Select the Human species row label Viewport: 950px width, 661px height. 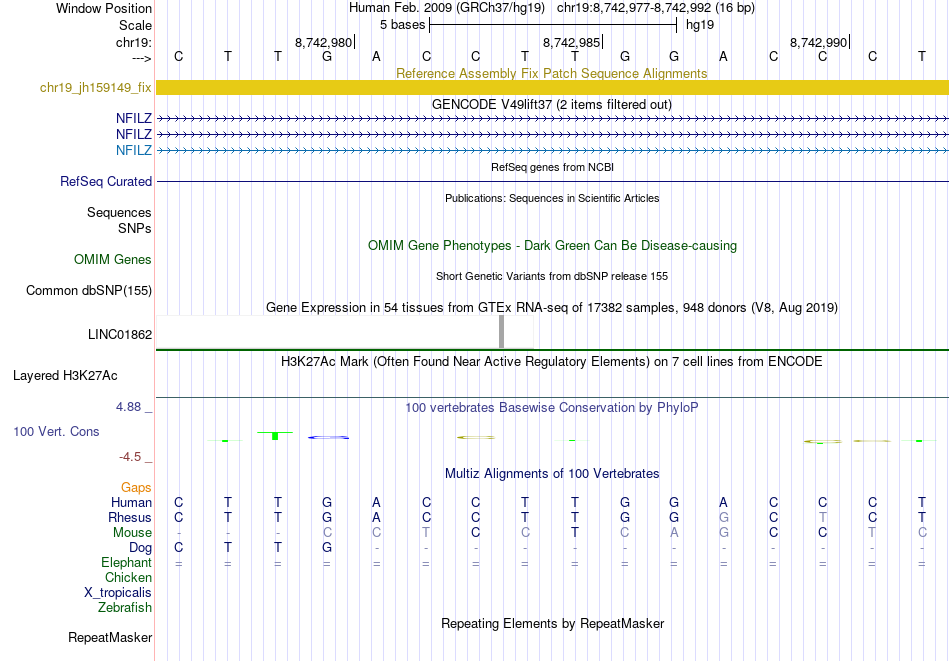(x=131, y=502)
